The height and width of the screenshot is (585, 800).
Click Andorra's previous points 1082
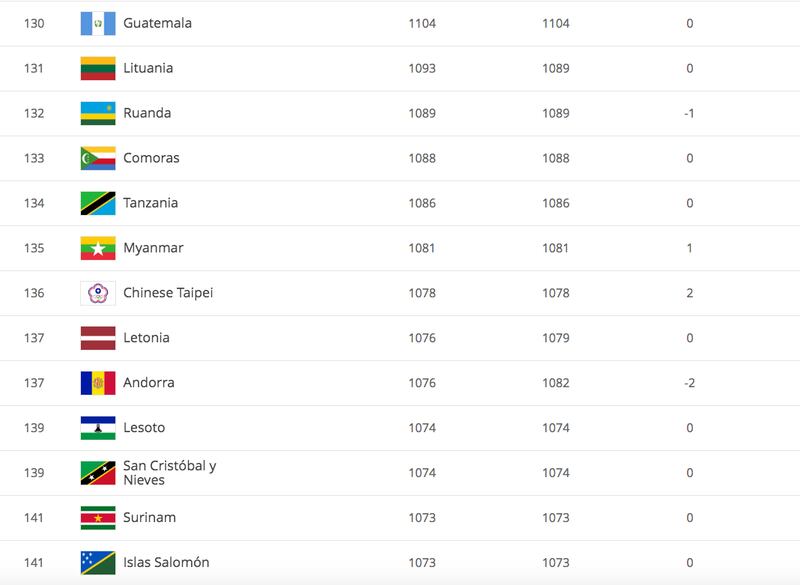click(x=556, y=383)
